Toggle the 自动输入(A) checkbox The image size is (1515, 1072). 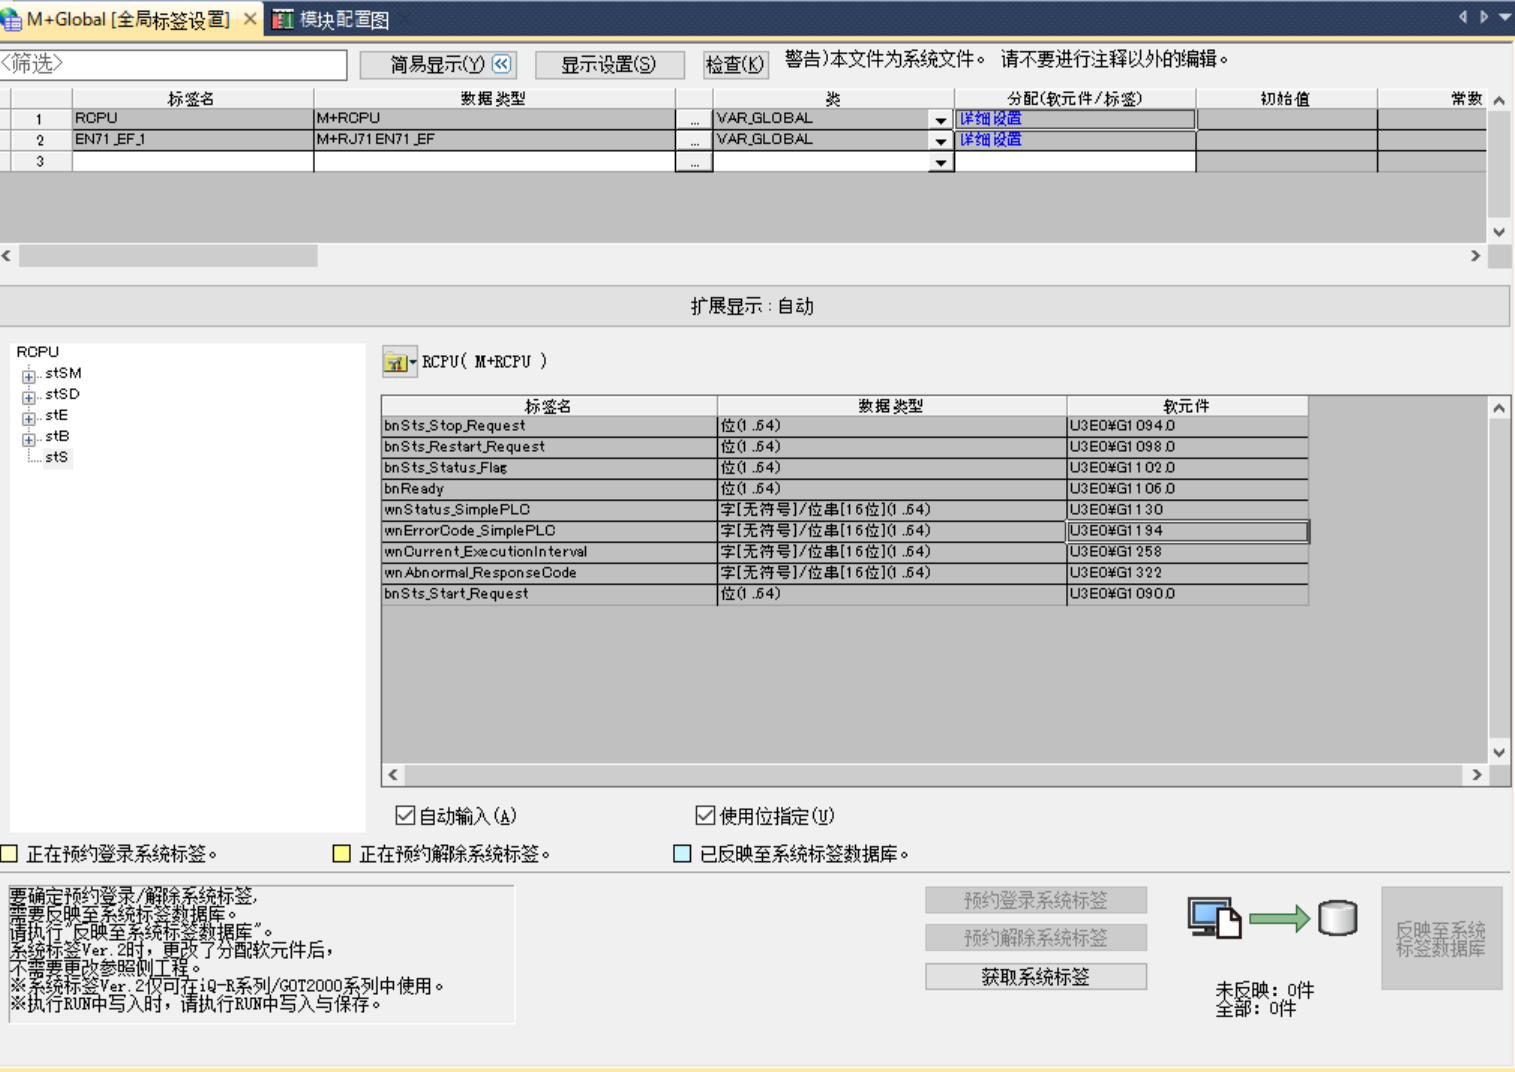coord(405,816)
